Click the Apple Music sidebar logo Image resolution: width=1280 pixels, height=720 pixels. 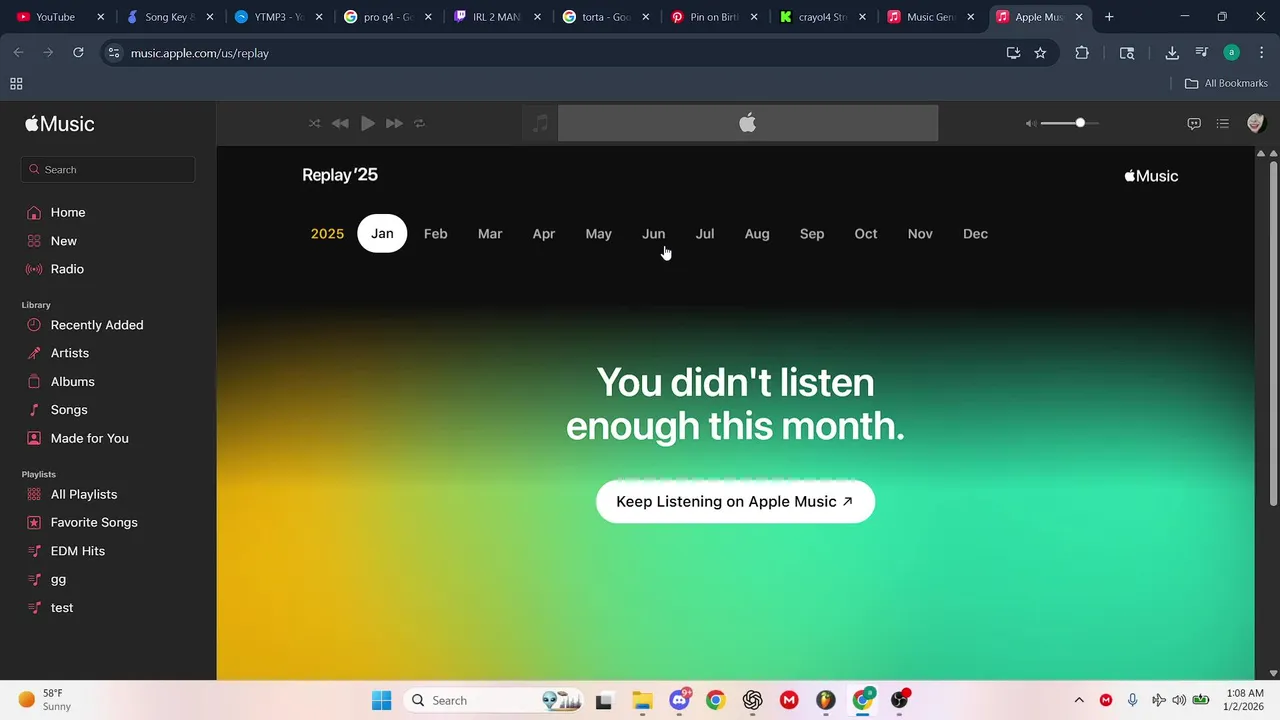point(60,124)
